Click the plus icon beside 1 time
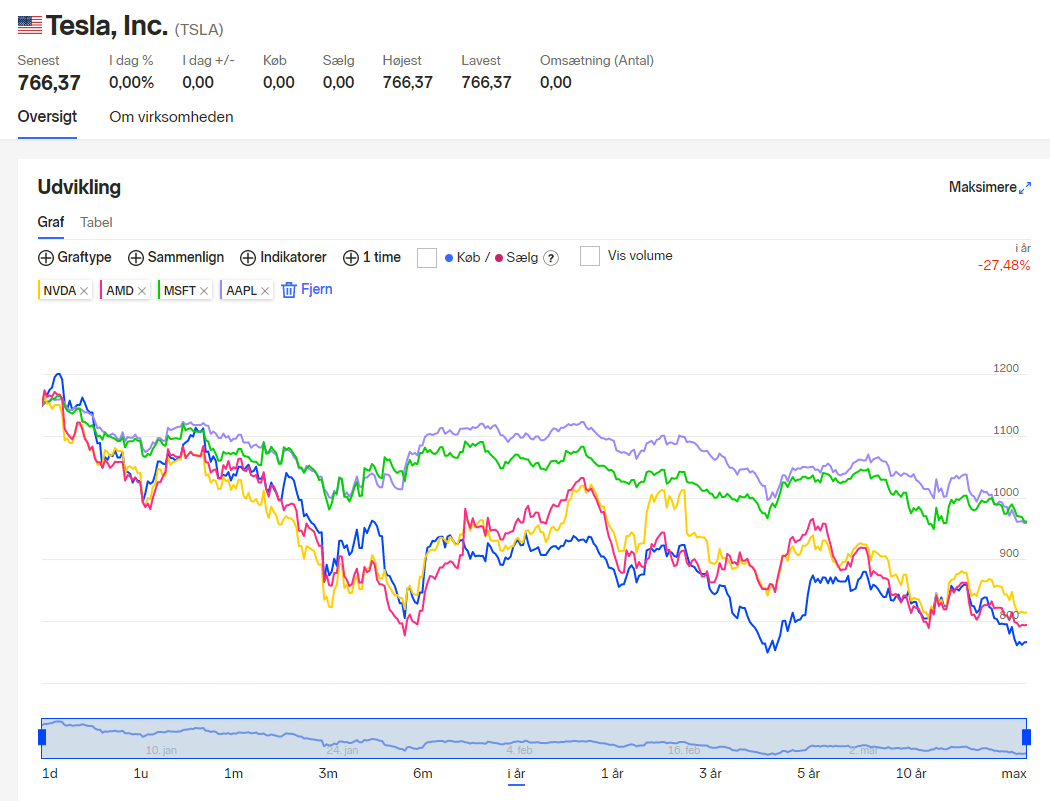 tap(351, 258)
